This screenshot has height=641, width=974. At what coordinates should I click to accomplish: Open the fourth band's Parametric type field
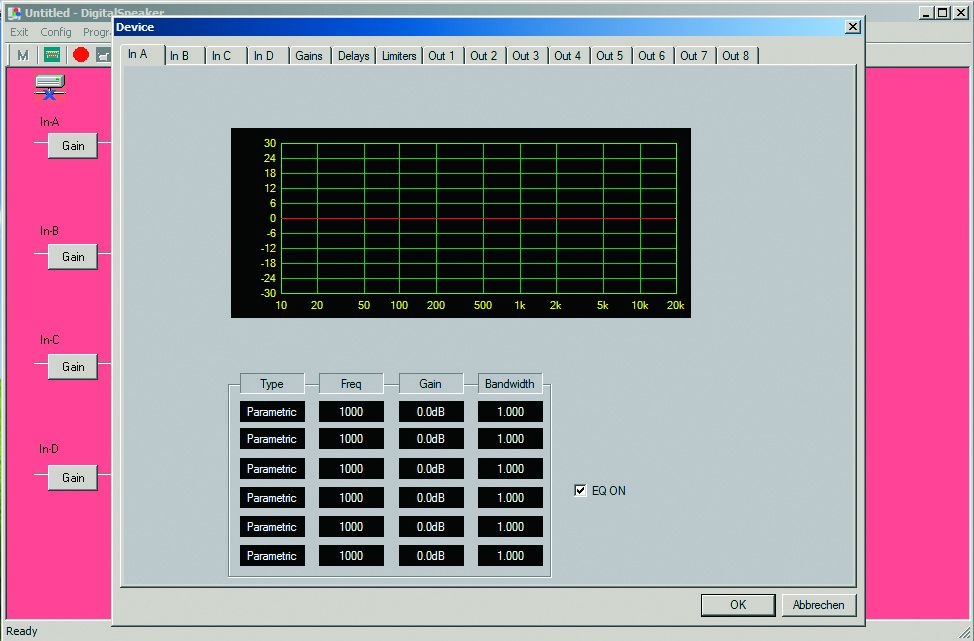(x=272, y=498)
